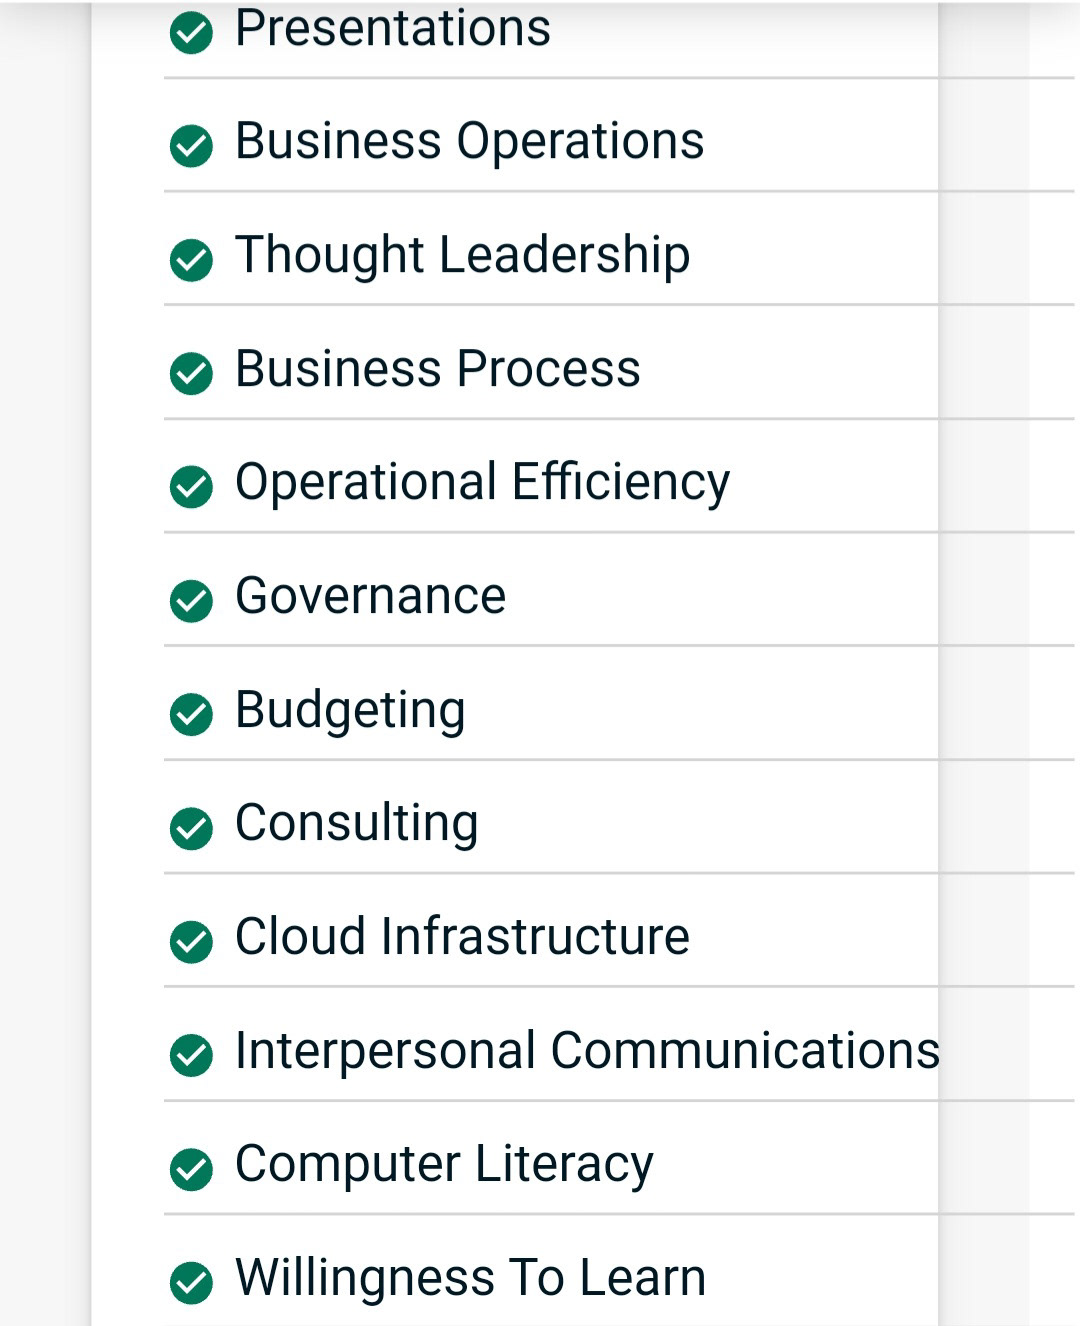Click the checkmark icon for Consulting
This screenshot has width=1080, height=1326.
191,828
